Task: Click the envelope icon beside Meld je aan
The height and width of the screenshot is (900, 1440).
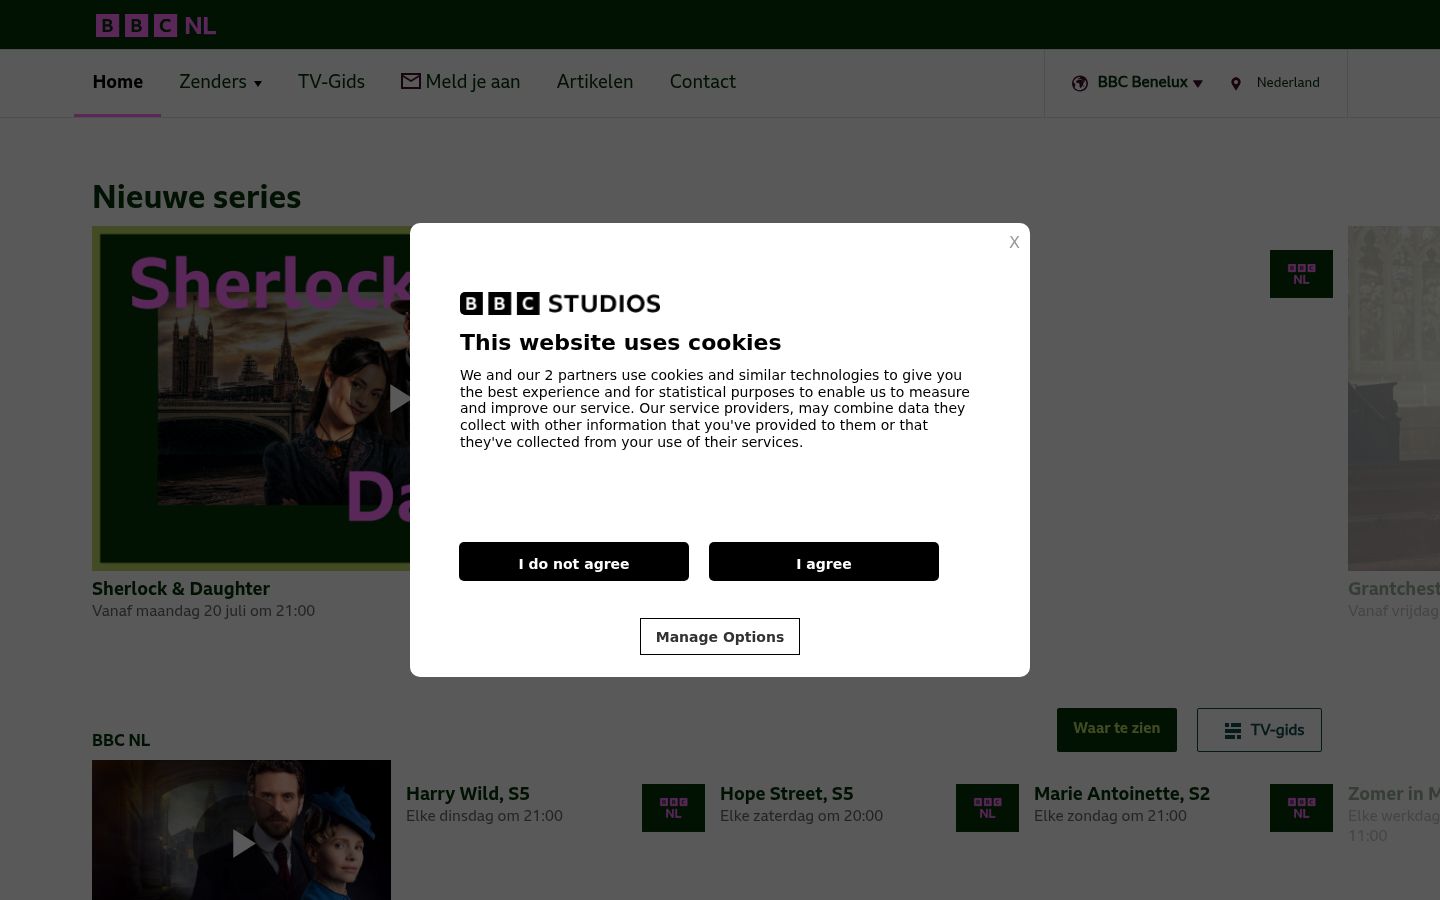Action: 411,81
